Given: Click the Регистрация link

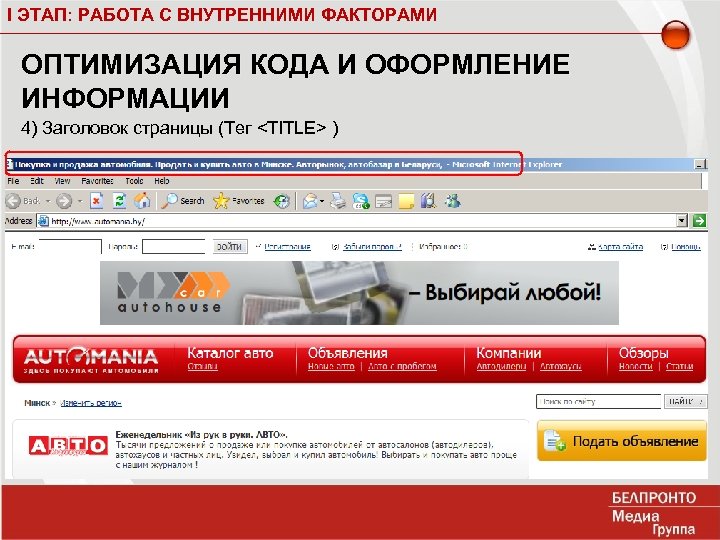Looking at the screenshot, I should [x=287, y=247].
